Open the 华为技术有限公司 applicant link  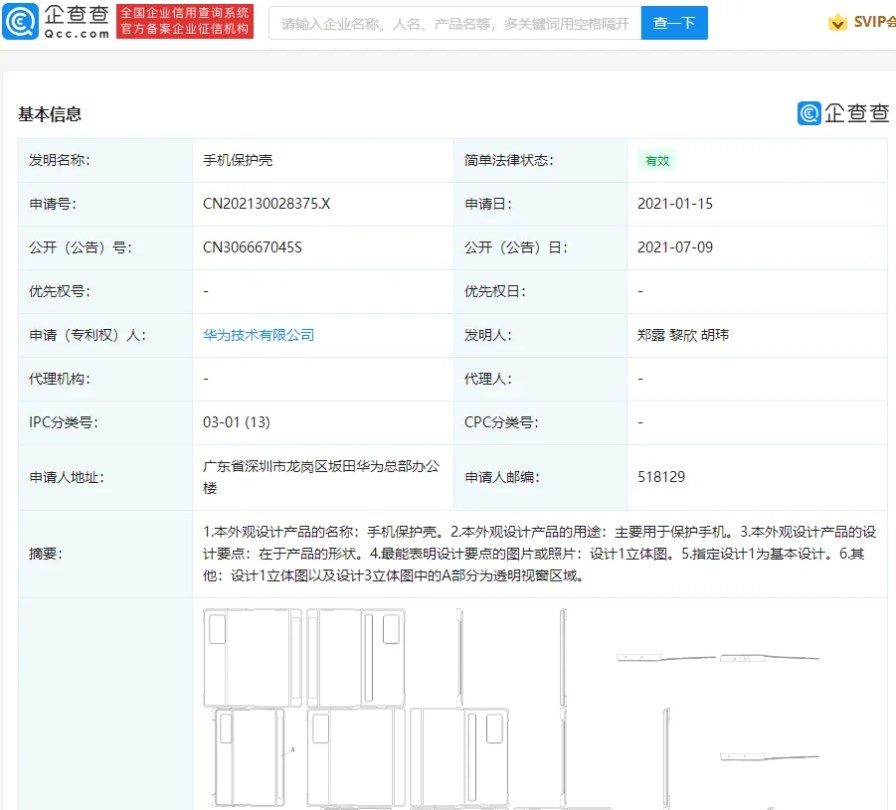pyautogui.click(x=258, y=335)
